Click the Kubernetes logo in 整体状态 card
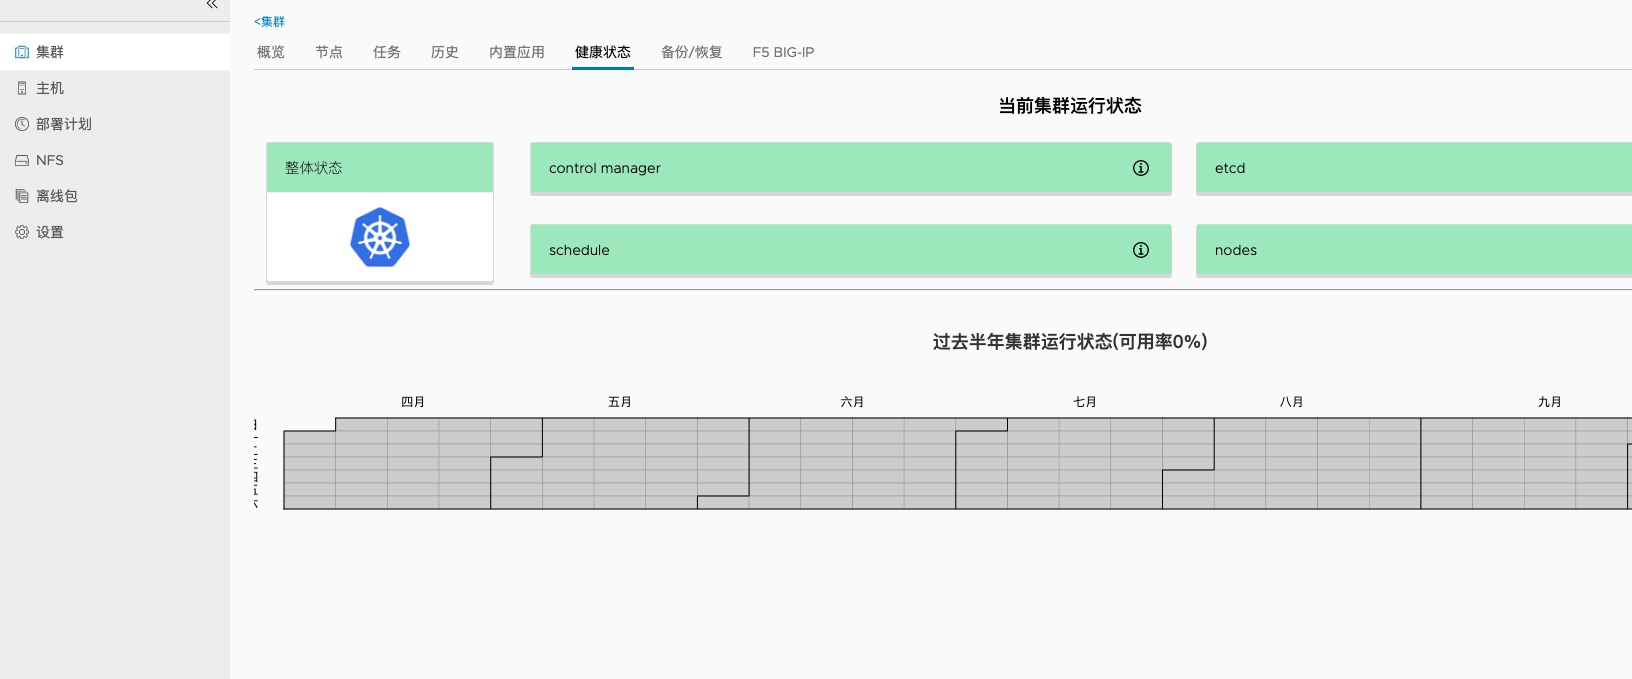This screenshot has width=1632, height=679. tap(380, 237)
